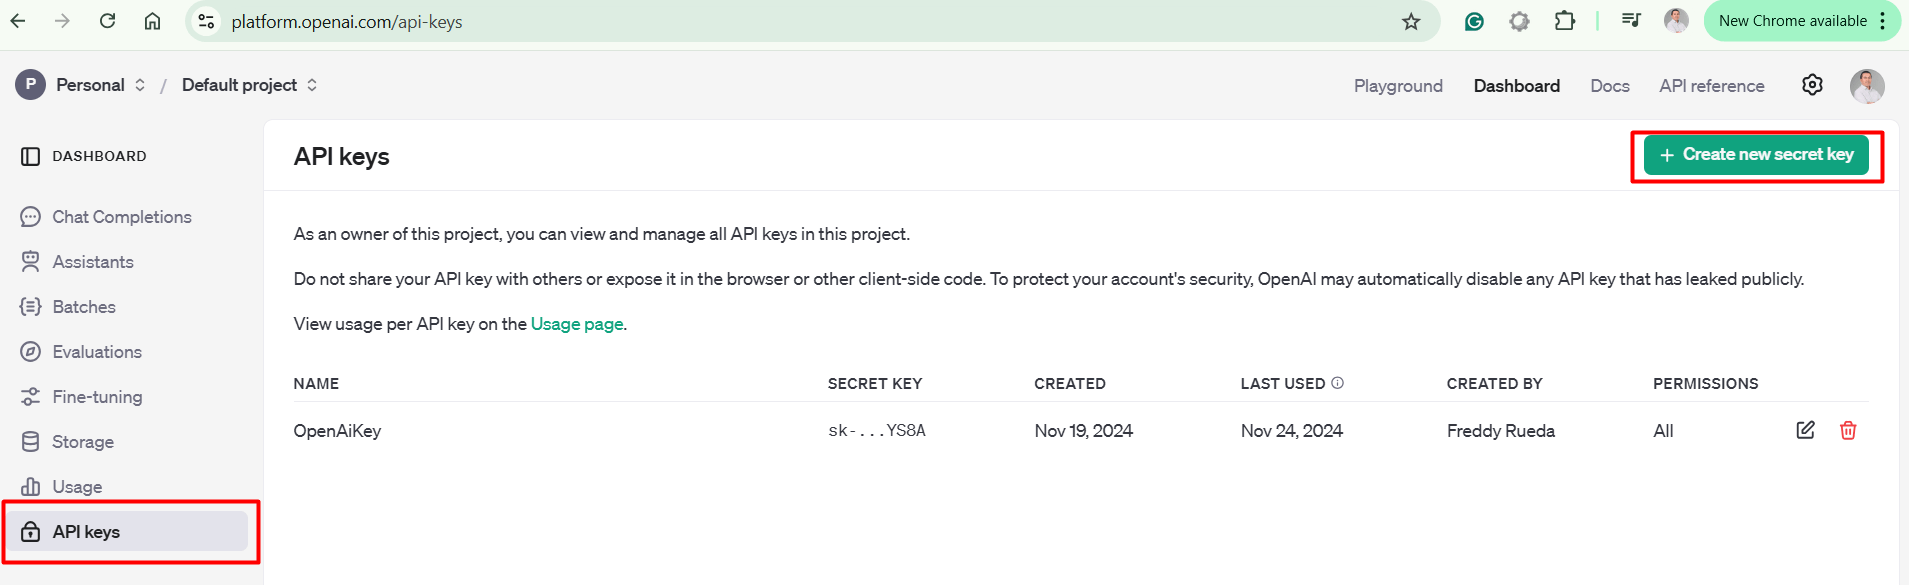
Task: Click the Usage bar chart icon
Action: coord(31,487)
